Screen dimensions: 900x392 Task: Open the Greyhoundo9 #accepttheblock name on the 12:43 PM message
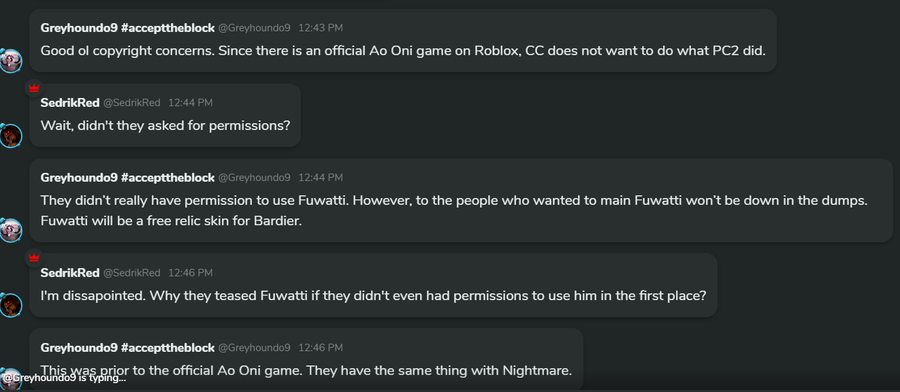coord(127,28)
